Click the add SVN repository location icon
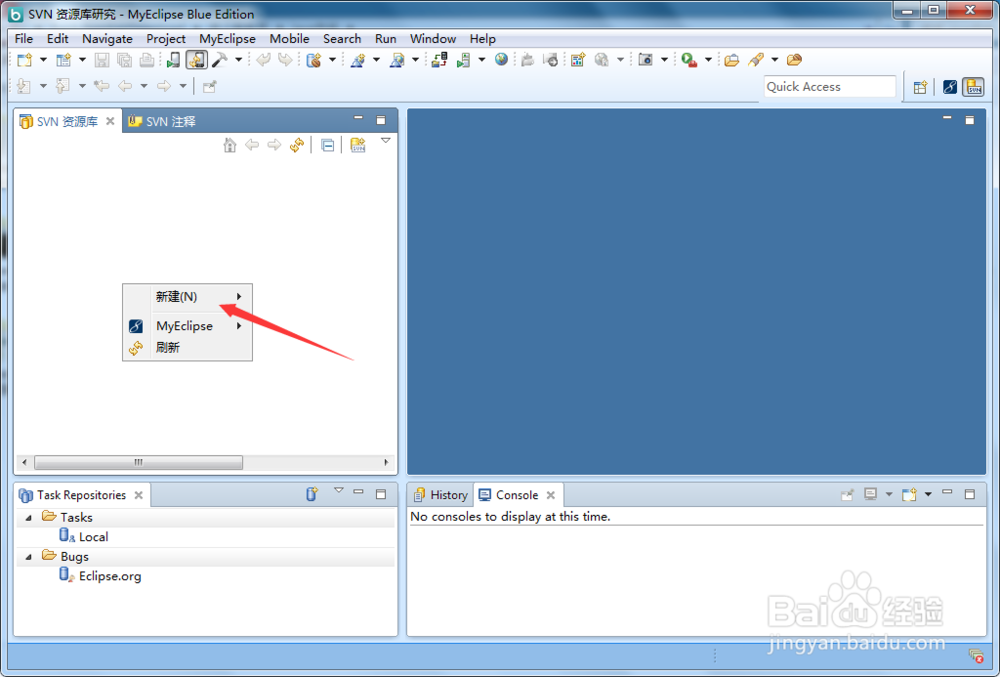1000x677 pixels. coord(358,145)
